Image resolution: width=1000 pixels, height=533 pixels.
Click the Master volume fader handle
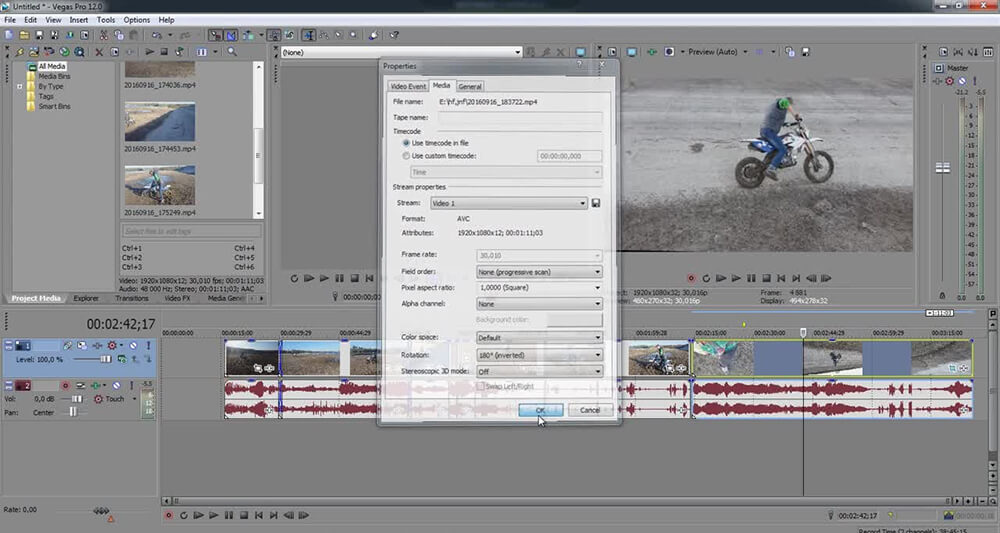[x=943, y=168]
